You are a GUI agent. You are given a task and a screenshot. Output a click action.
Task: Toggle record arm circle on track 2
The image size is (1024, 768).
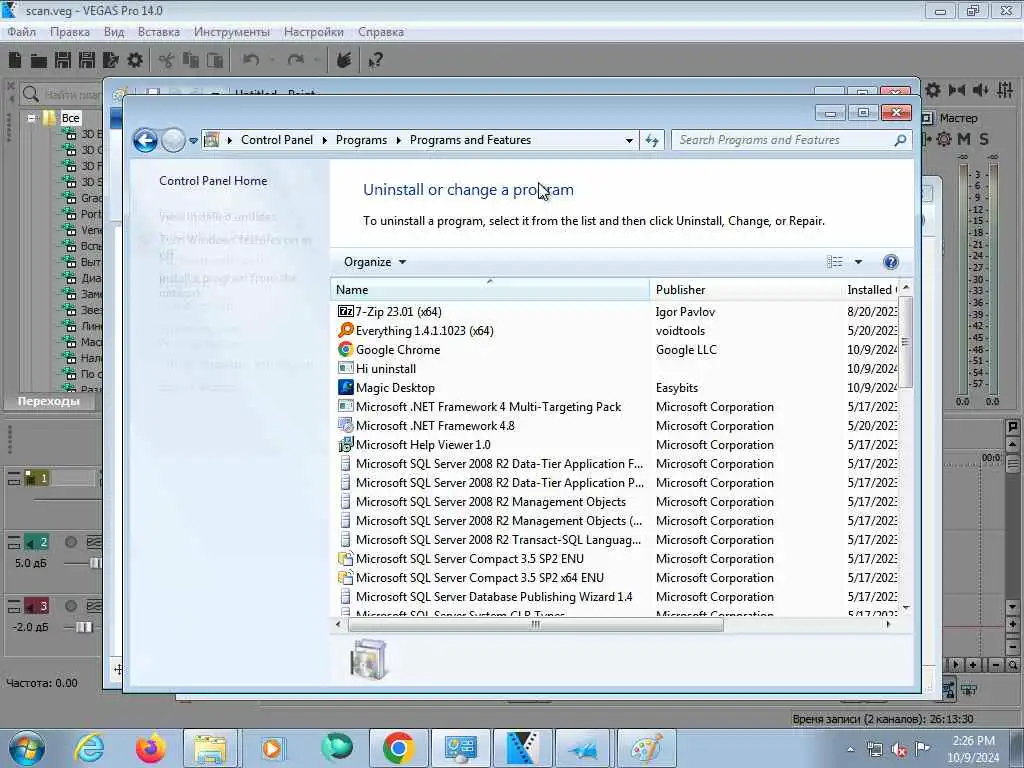pos(71,542)
